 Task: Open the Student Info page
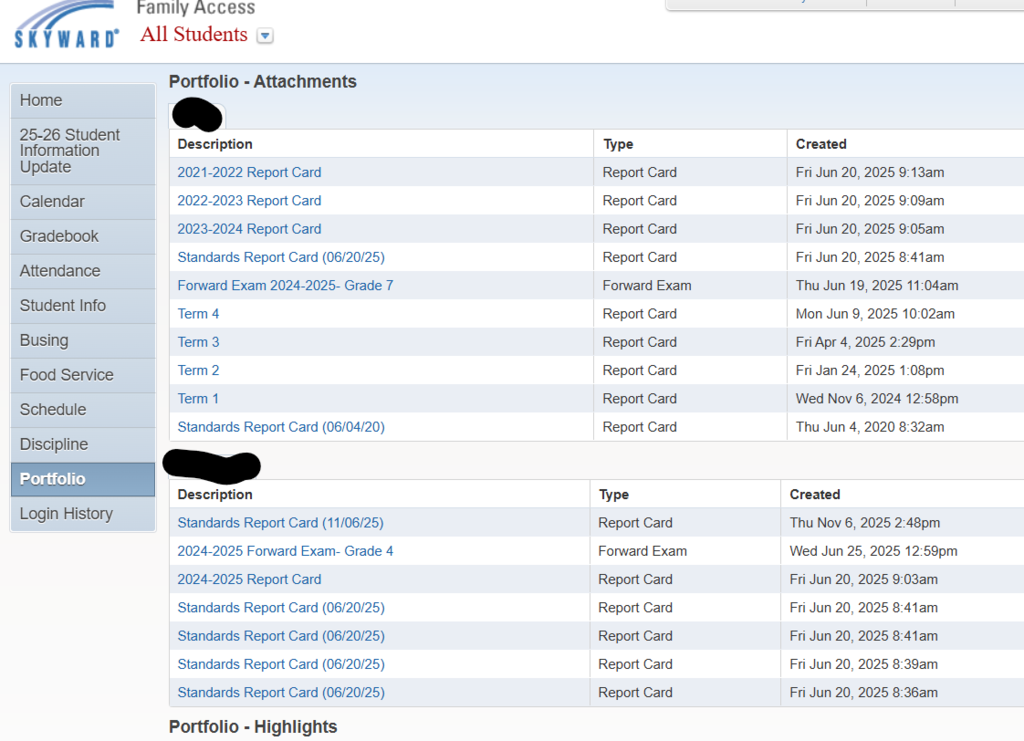[x=62, y=306]
